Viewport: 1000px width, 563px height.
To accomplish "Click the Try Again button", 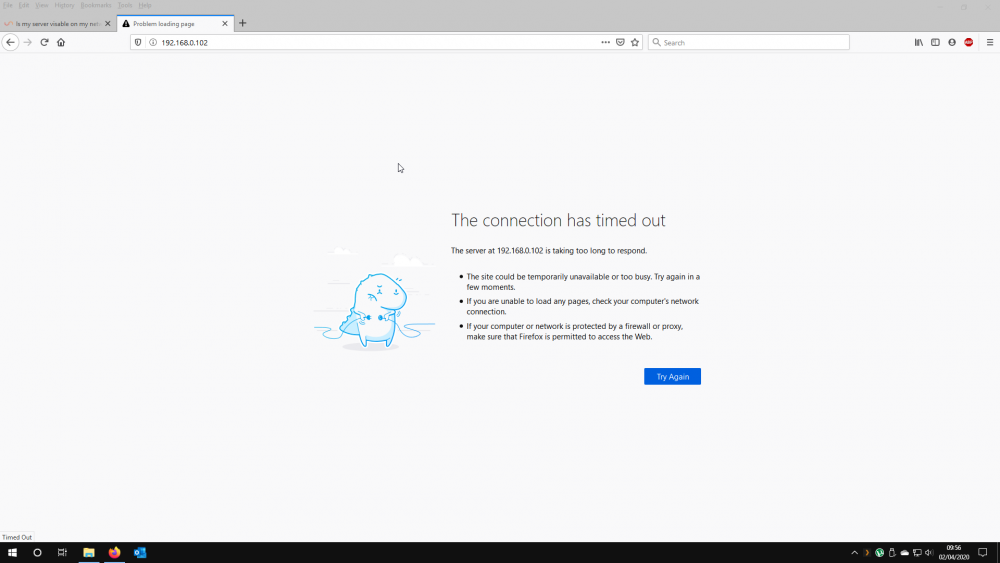I will pos(672,376).
